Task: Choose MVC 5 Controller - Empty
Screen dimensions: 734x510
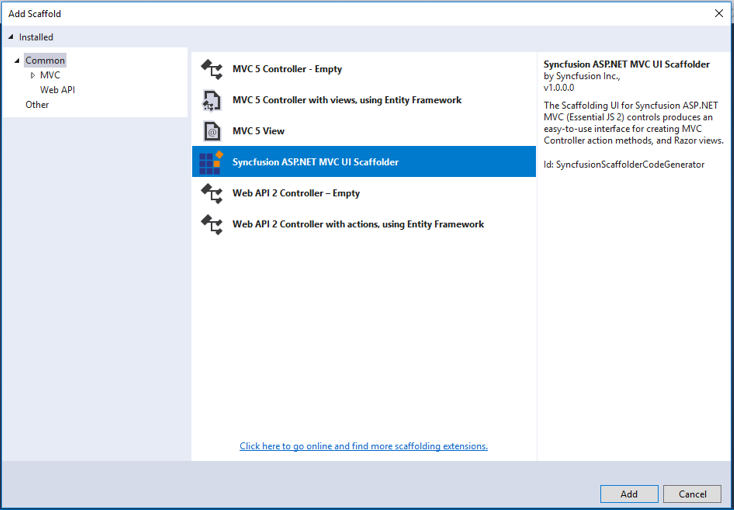Action: click(364, 69)
